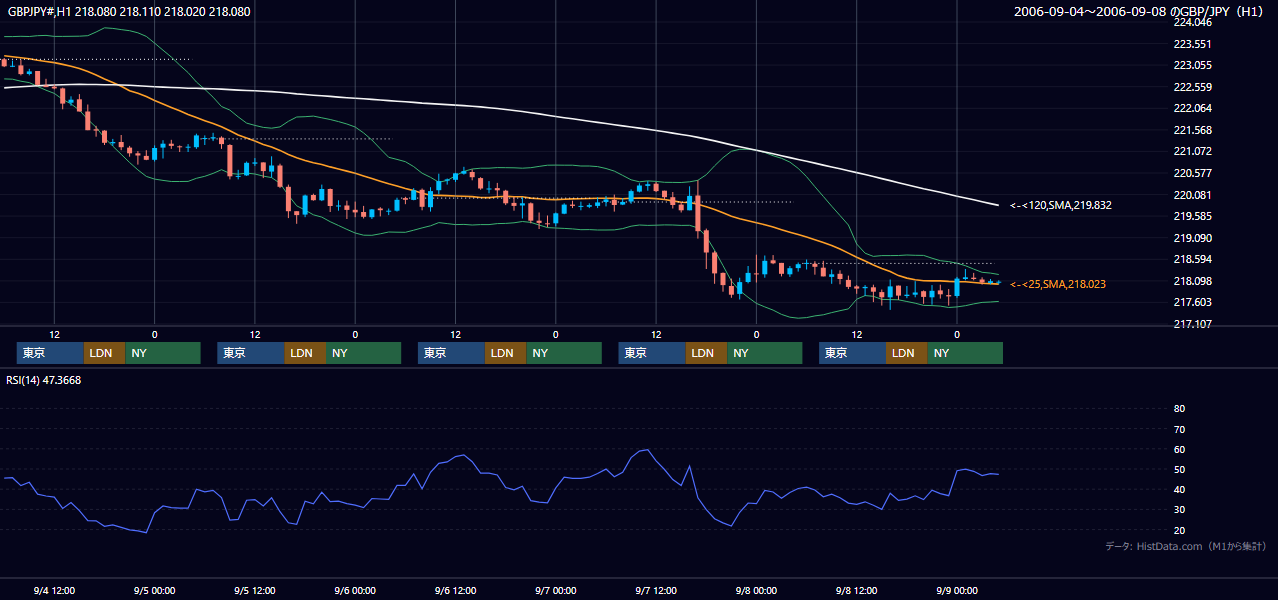The height and width of the screenshot is (600, 1278).
Task: Click the 9/7 12:00 date label
Action: click(656, 591)
